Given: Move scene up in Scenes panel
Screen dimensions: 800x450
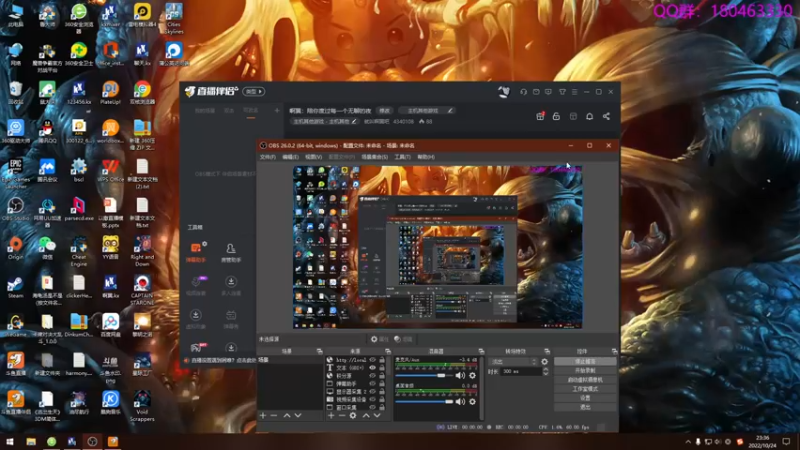Looking at the screenshot, I should pos(287,416).
